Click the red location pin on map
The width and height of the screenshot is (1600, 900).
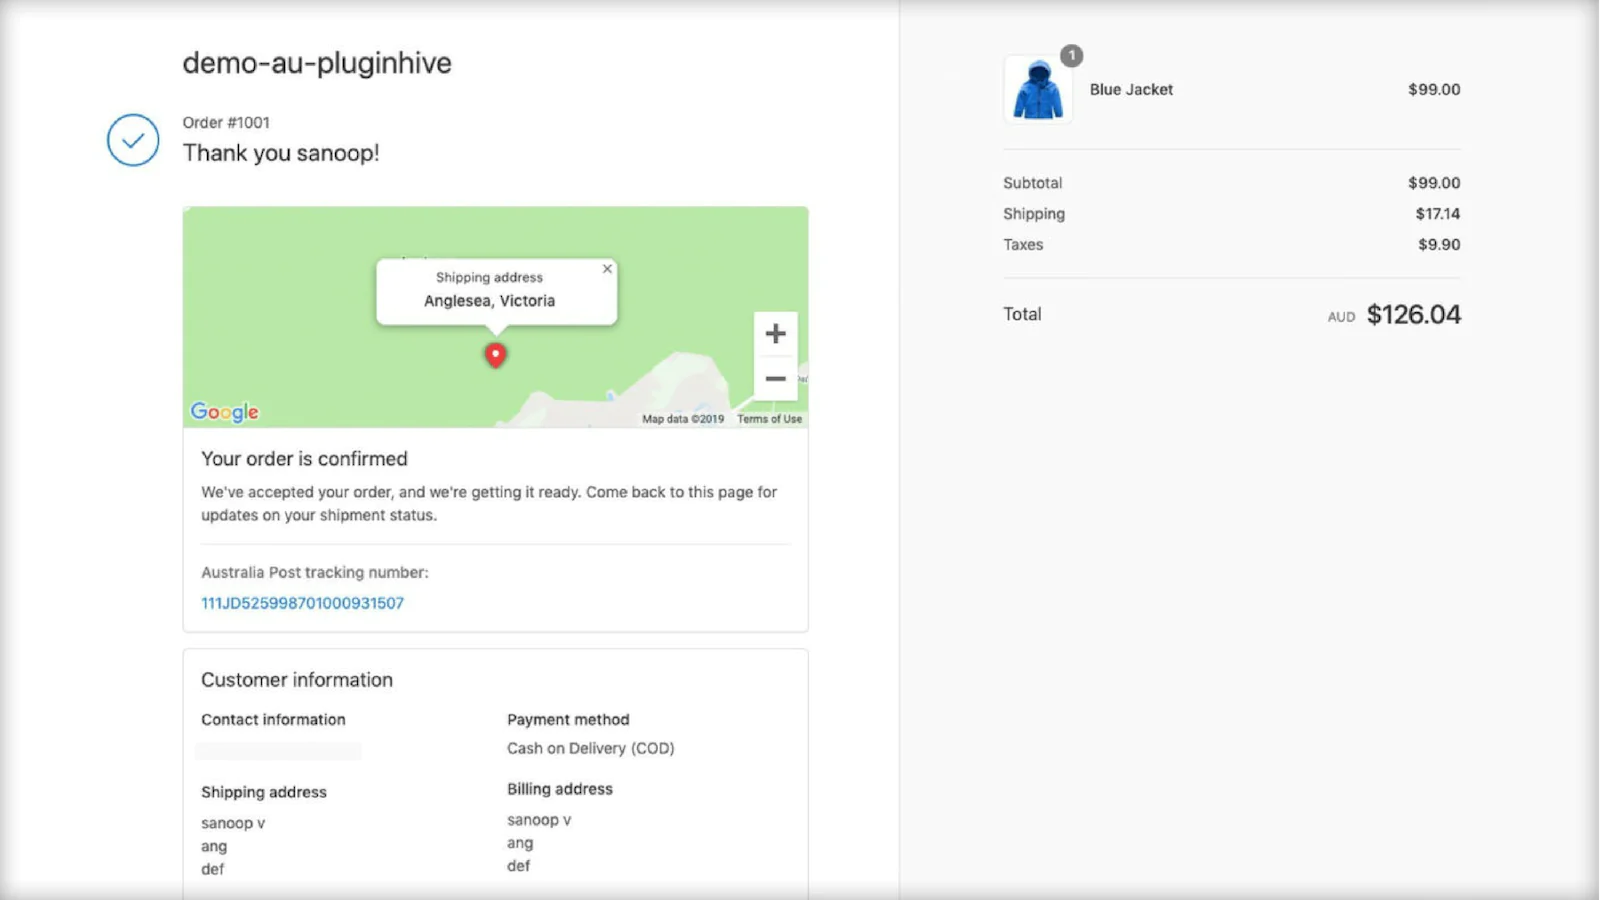[495, 355]
